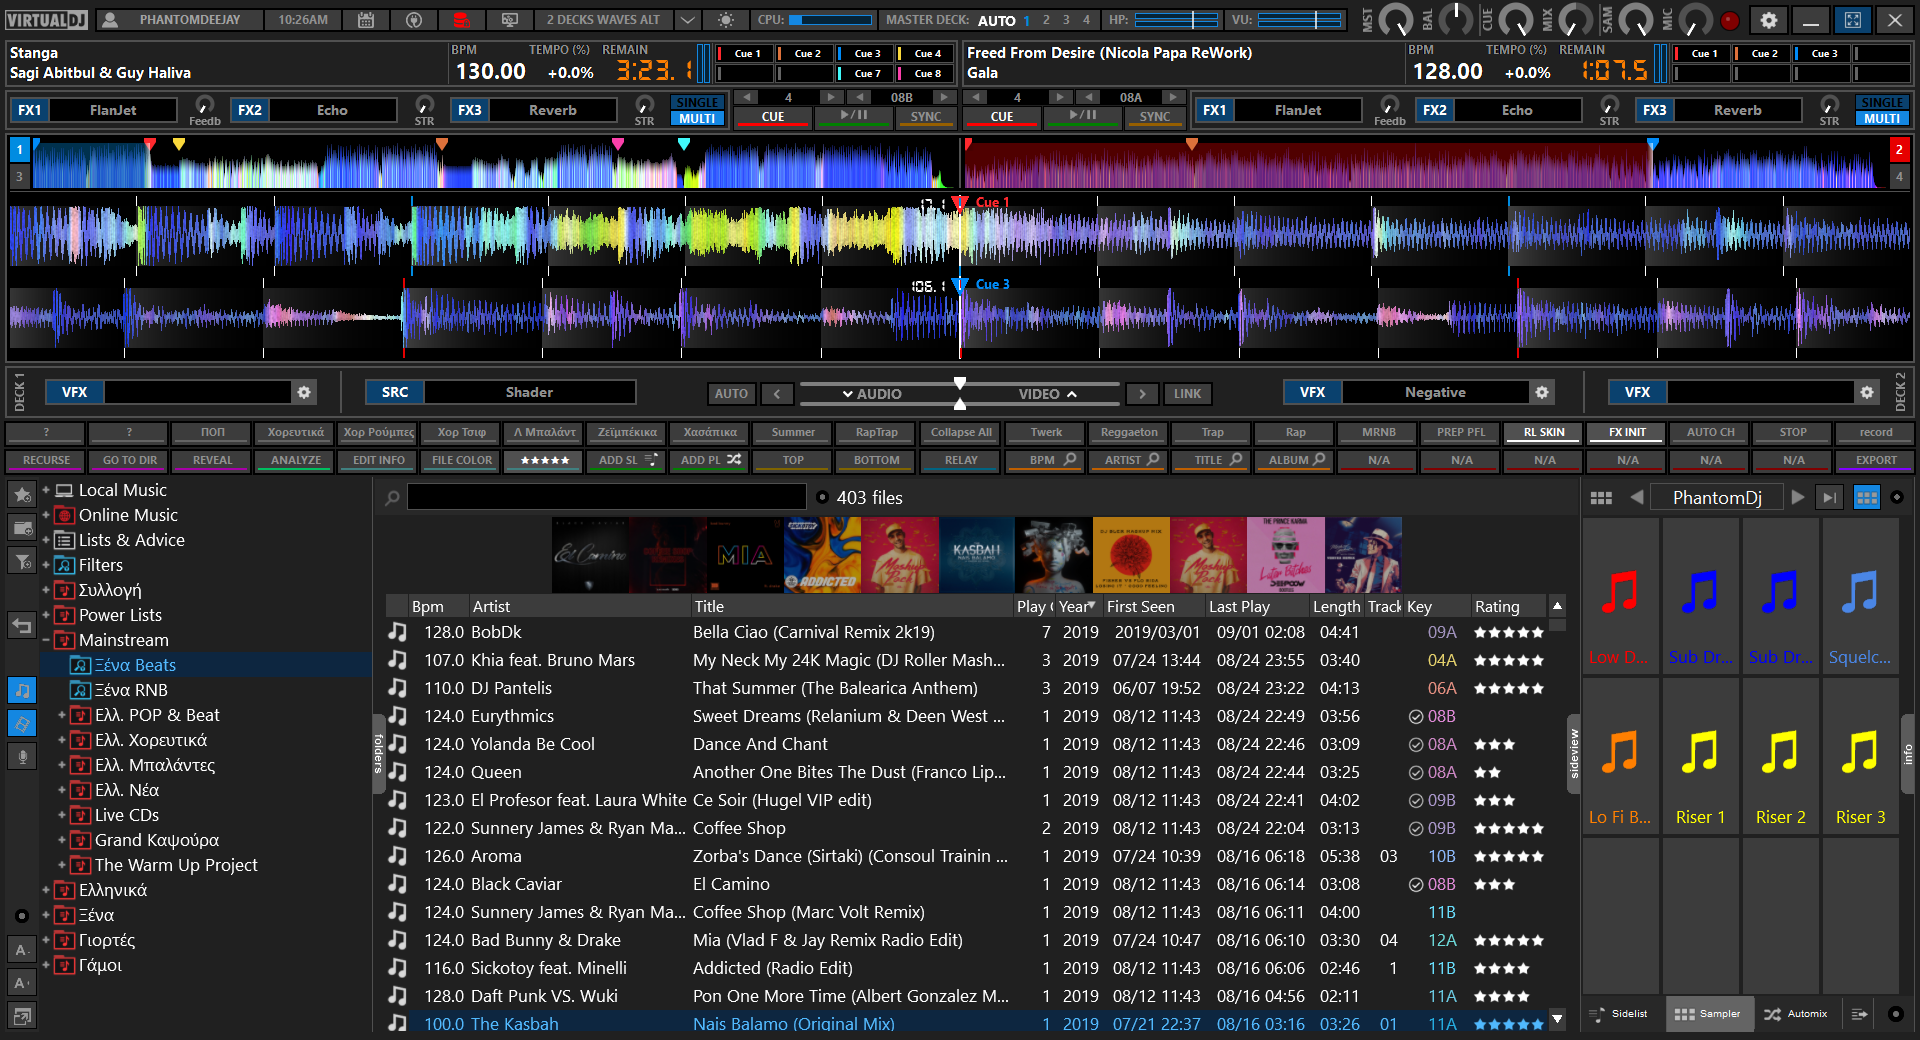Screen dimensions: 1920x1040
Task: Click the Collapse All button
Action: pos(961,432)
